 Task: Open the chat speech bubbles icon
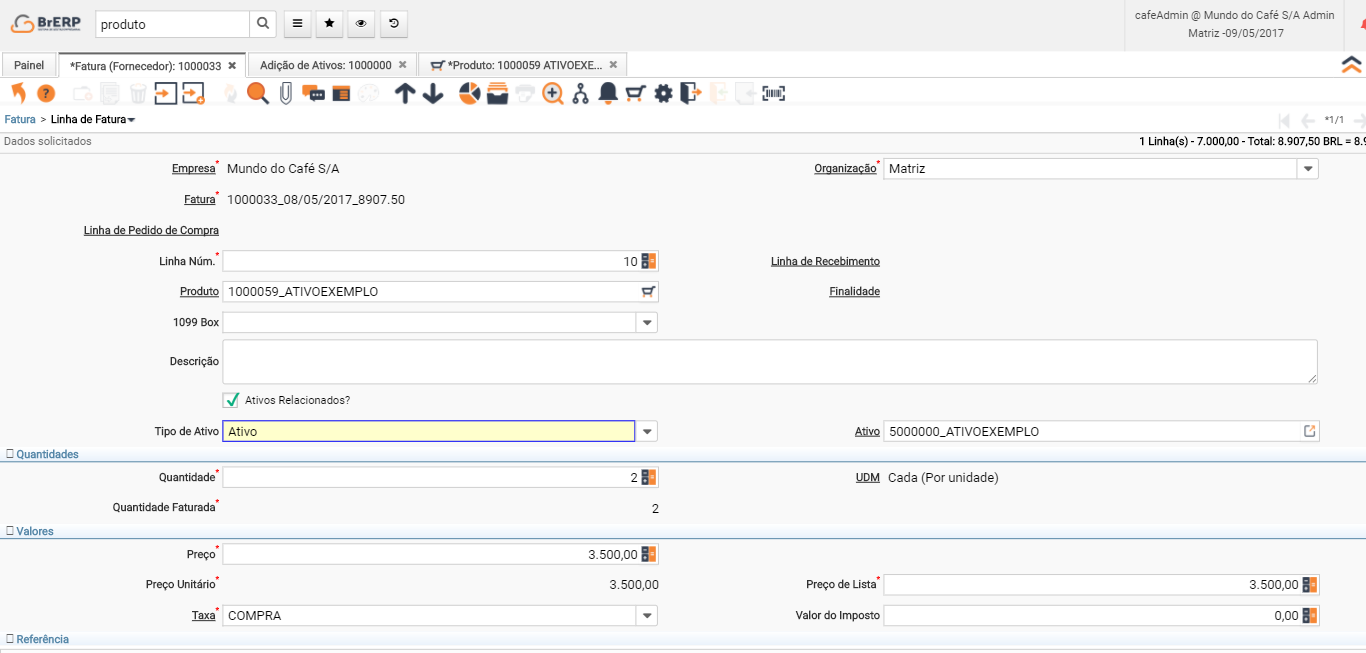[313, 94]
